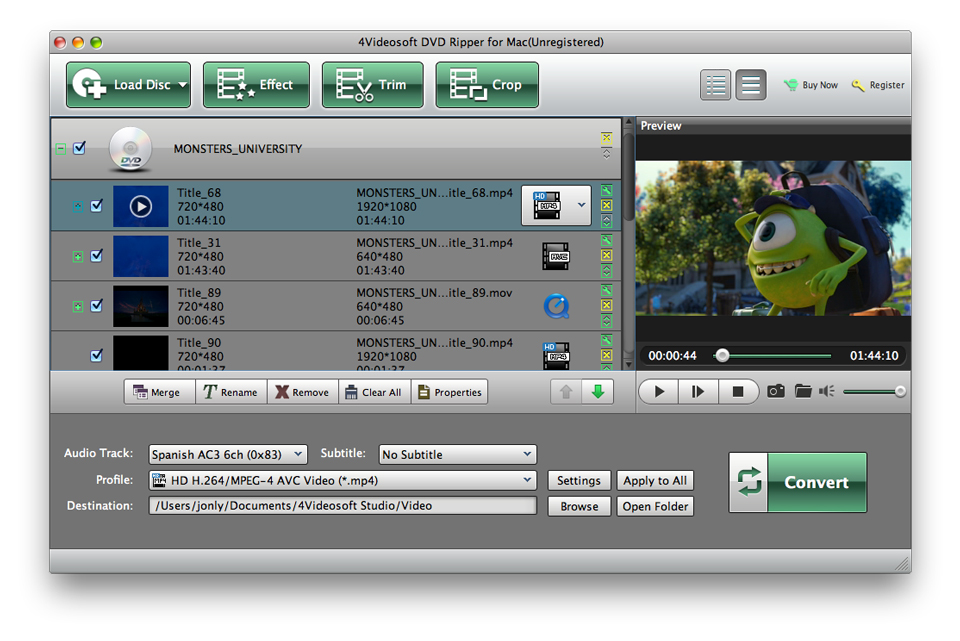Click the Merge button

159,392
